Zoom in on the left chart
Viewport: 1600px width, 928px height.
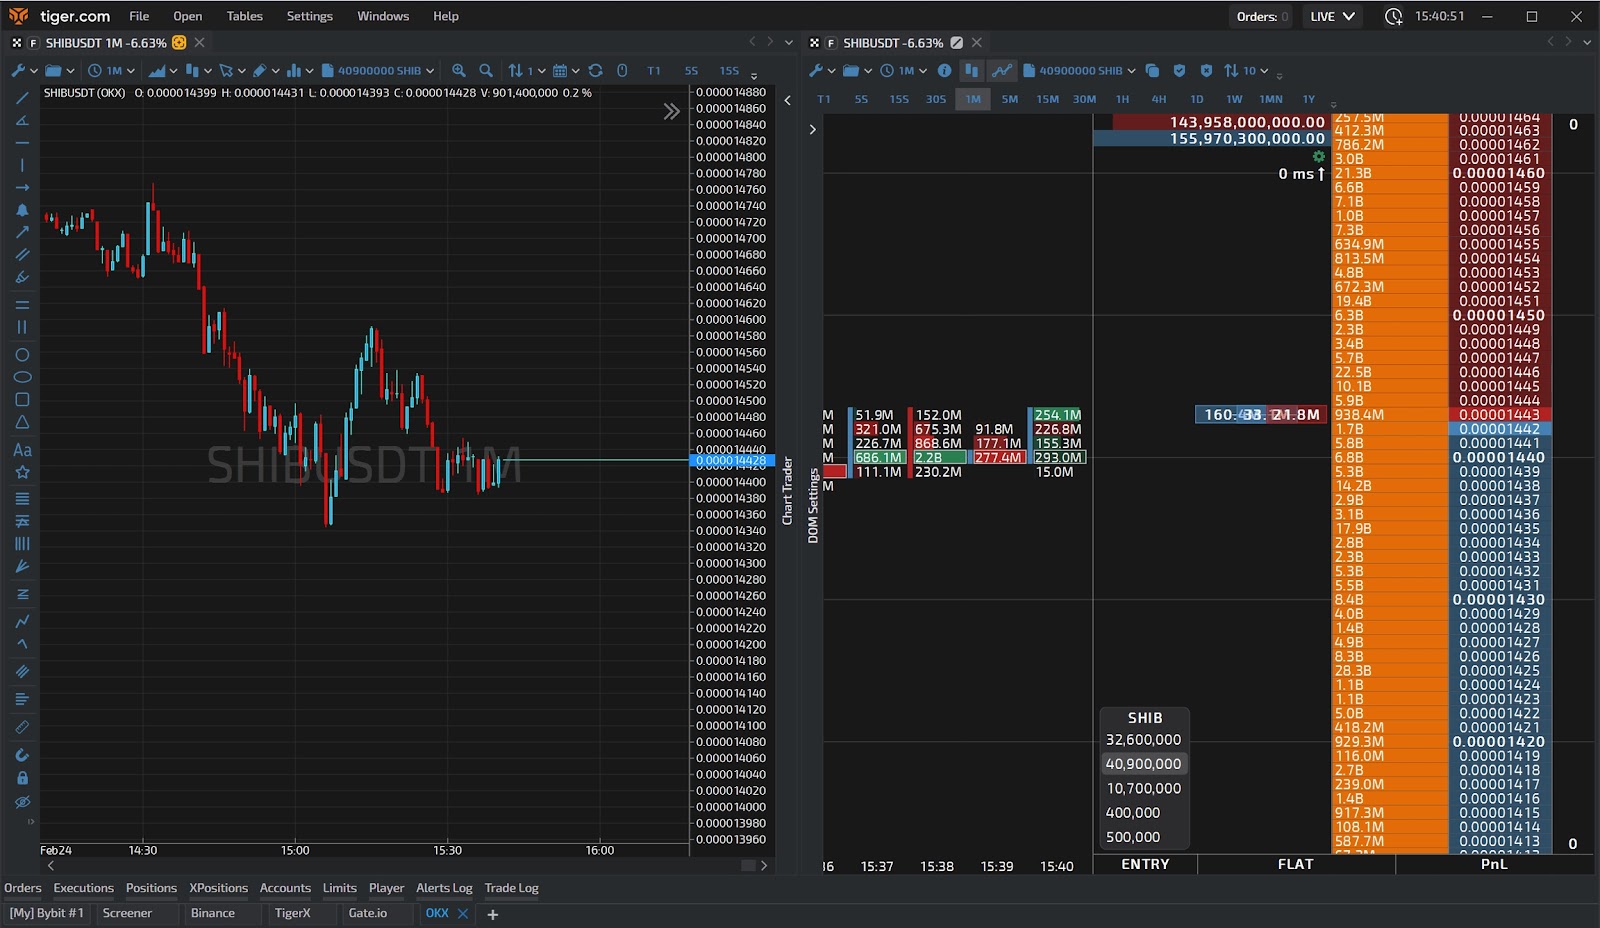click(459, 71)
